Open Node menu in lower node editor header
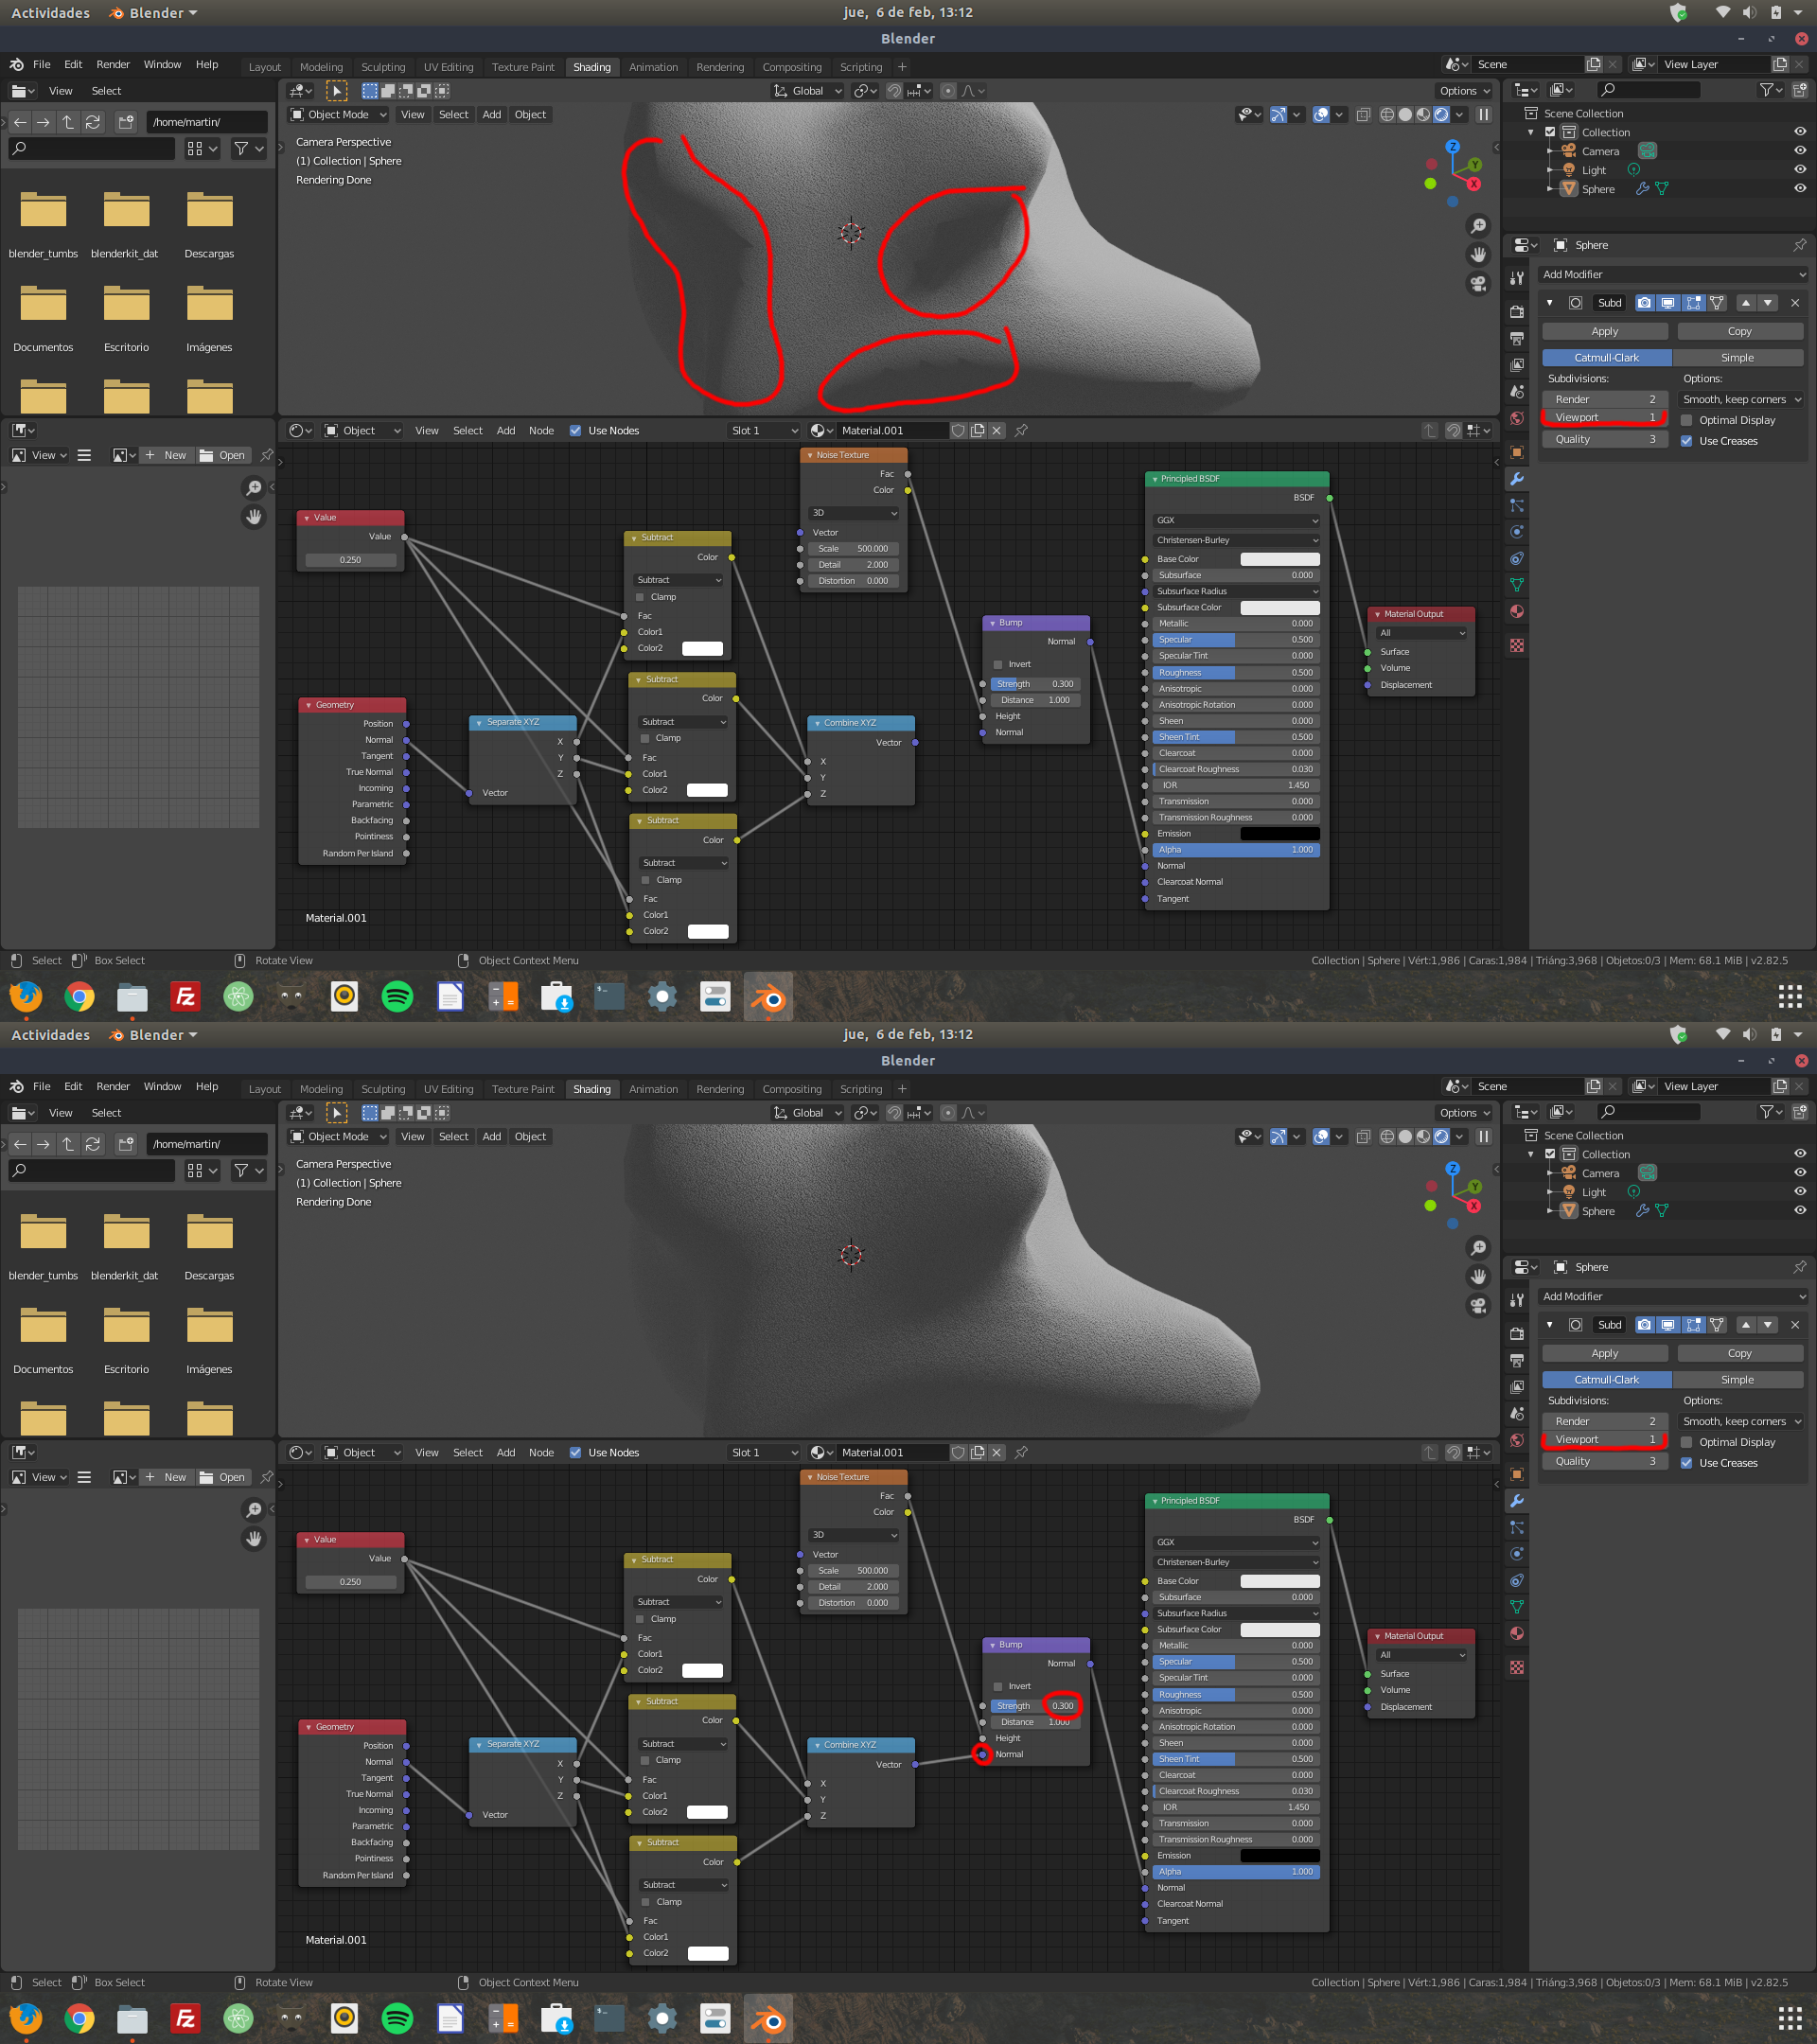 point(541,1453)
